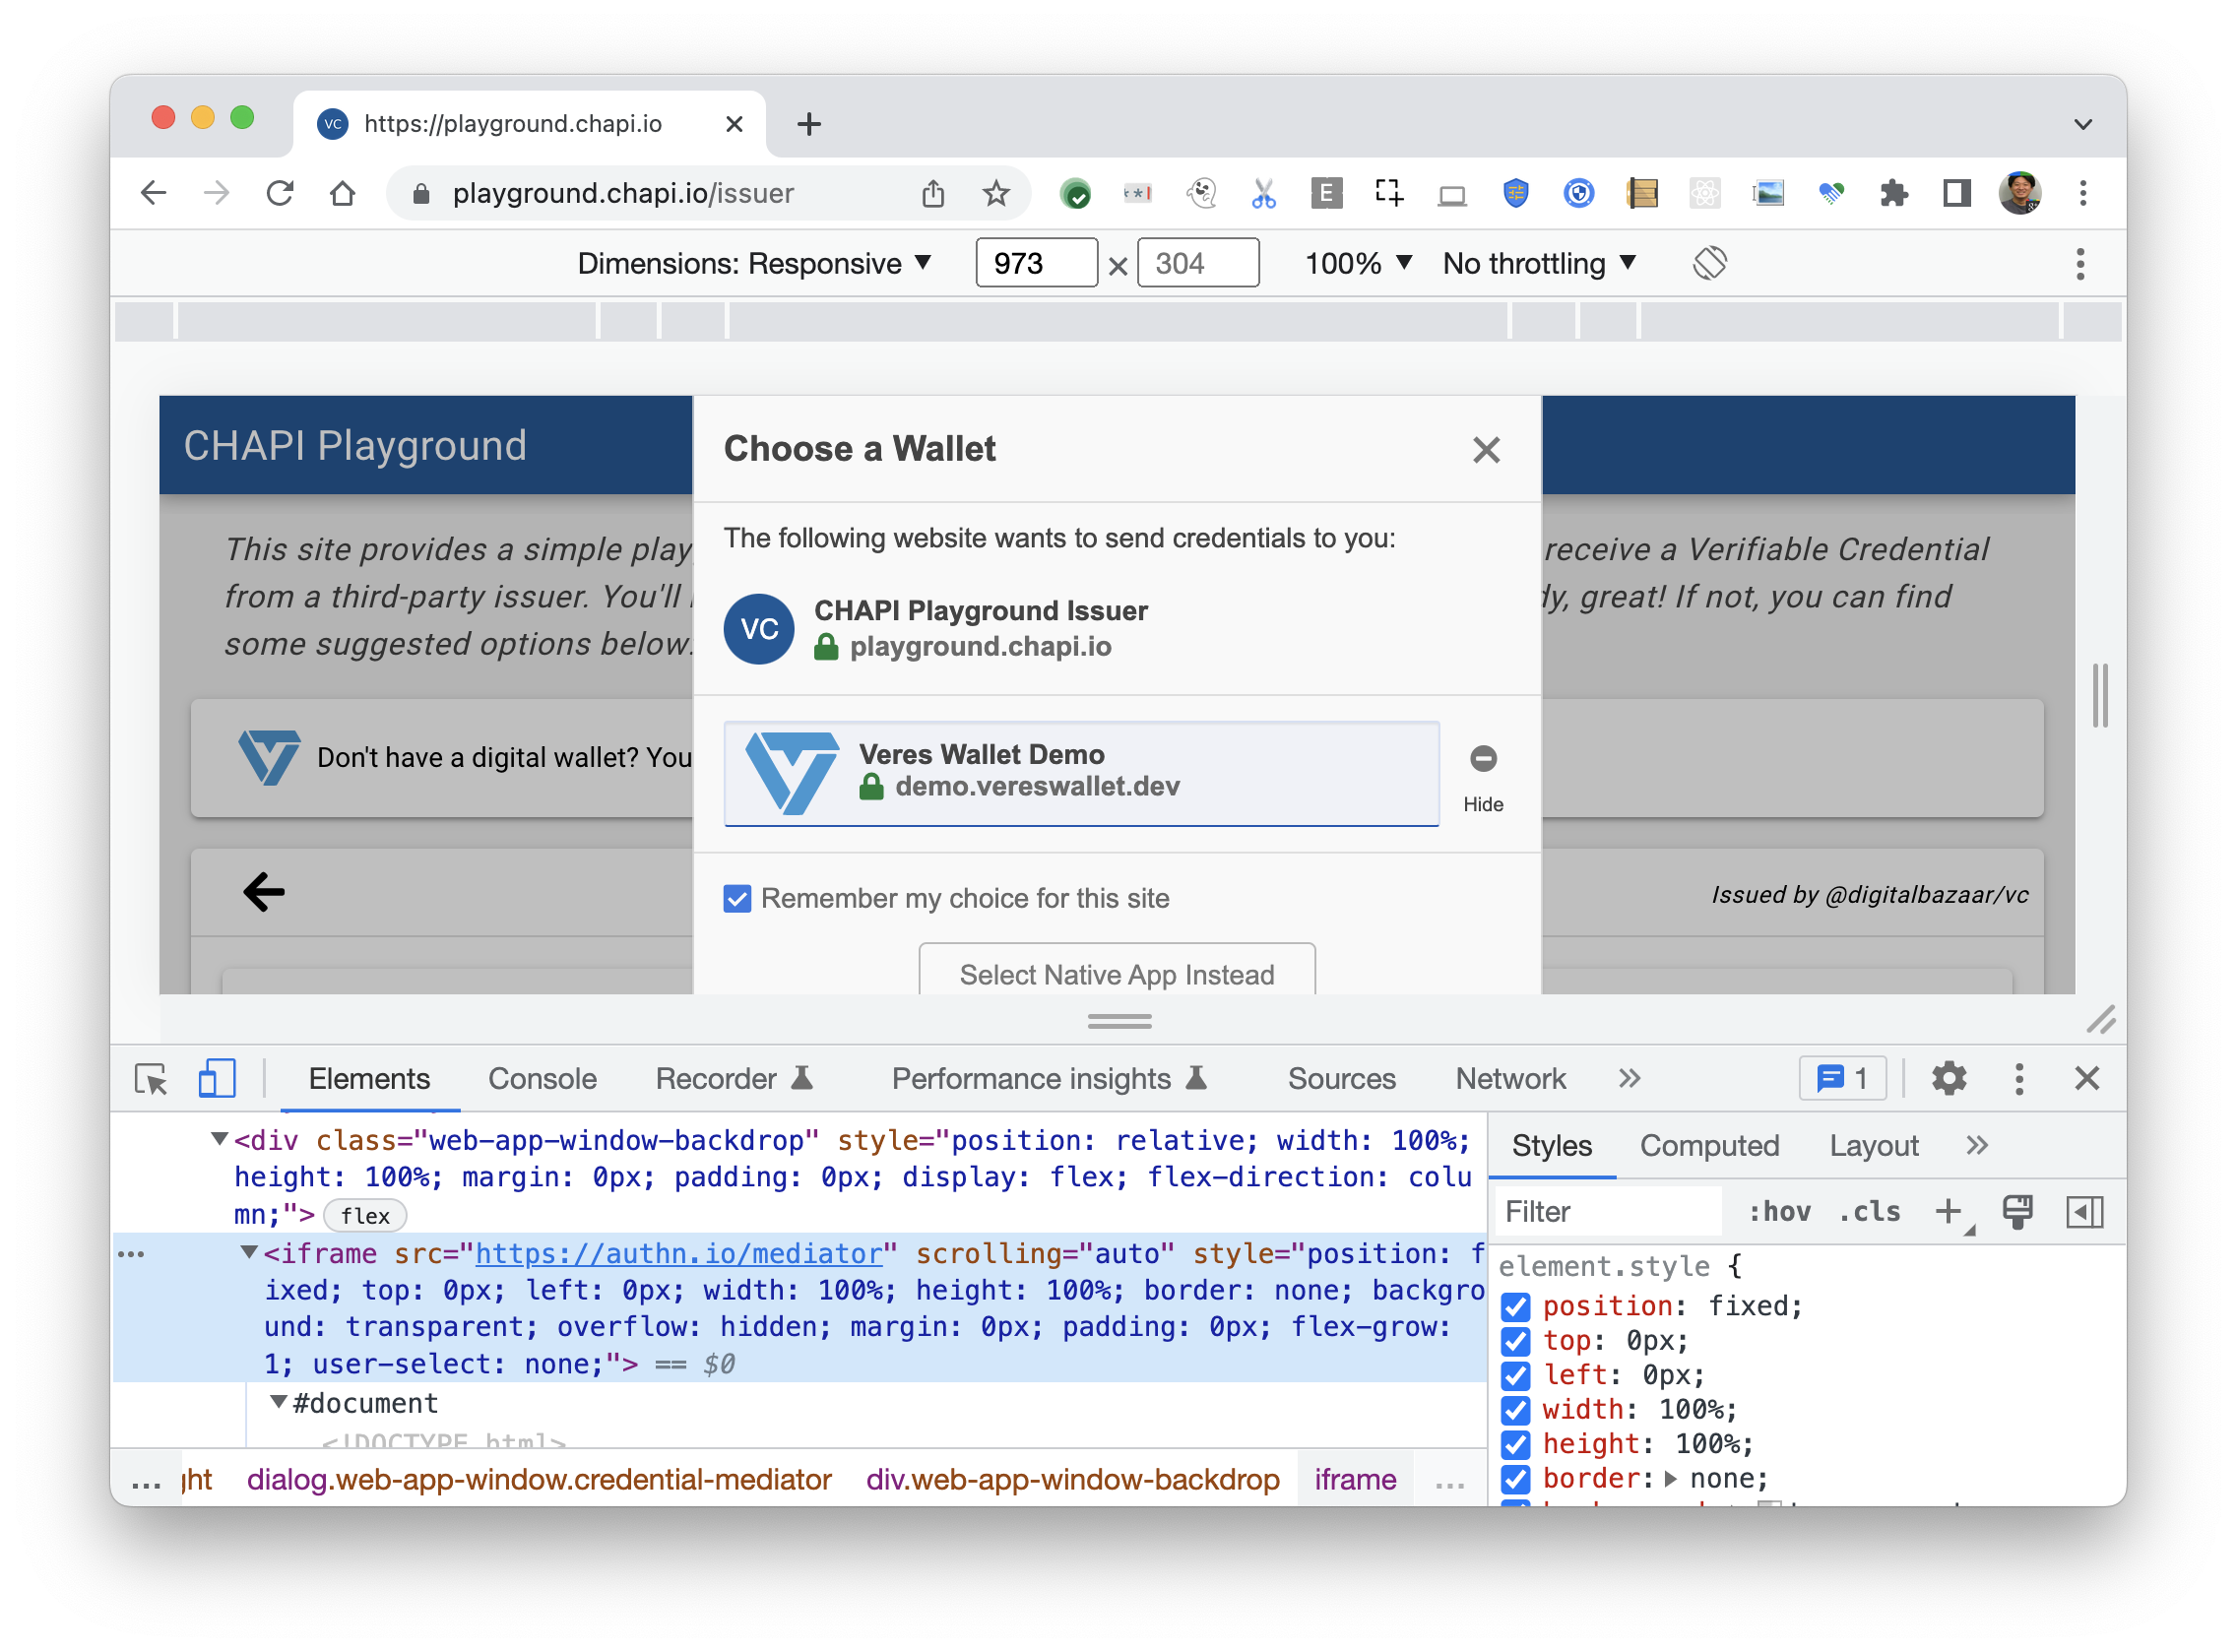Reload the page
Image resolution: width=2237 pixels, height=1652 pixels.
pos(280,193)
